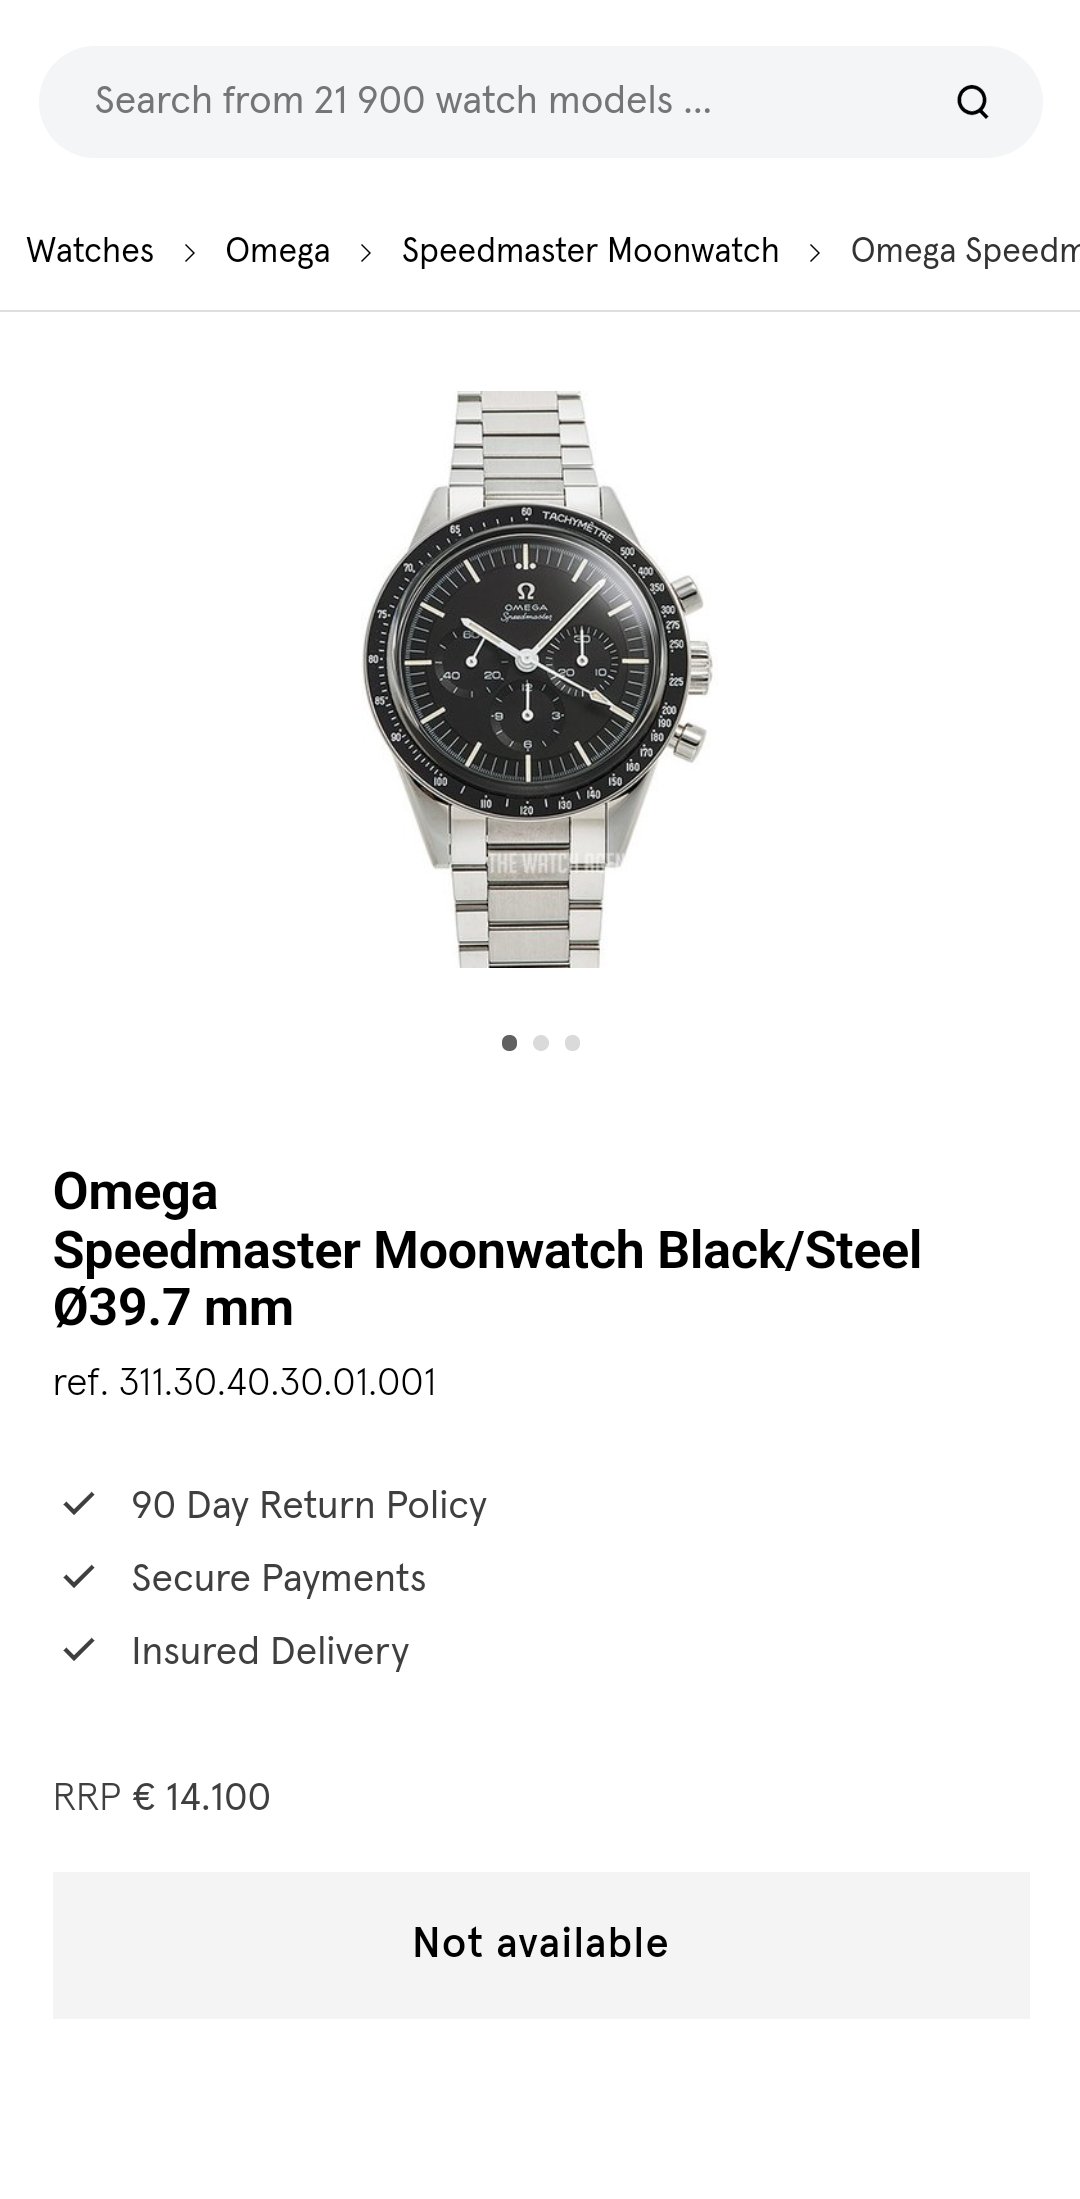Select the truncated Omega Speedm breadcrumb
The height and width of the screenshot is (2199, 1080).
tap(964, 250)
